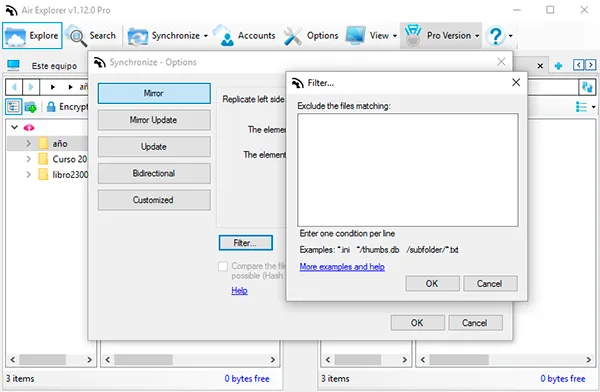Viewport: 600px width, 392px height.
Task: Expand the list view style dropdown arrow
Action: coord(594,107)
